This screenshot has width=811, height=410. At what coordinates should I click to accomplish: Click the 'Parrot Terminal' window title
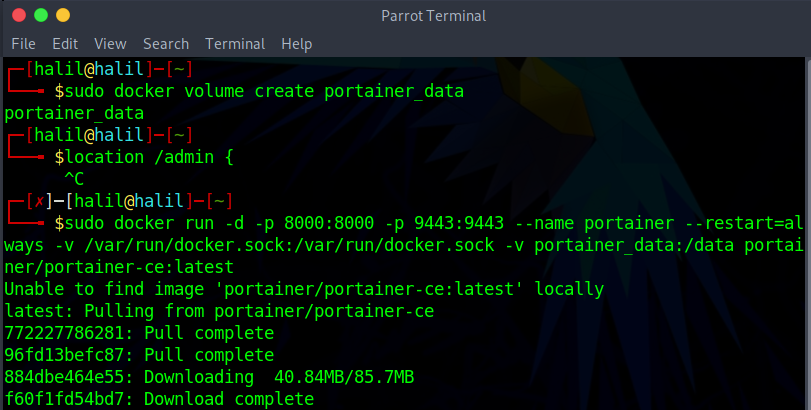433,16
